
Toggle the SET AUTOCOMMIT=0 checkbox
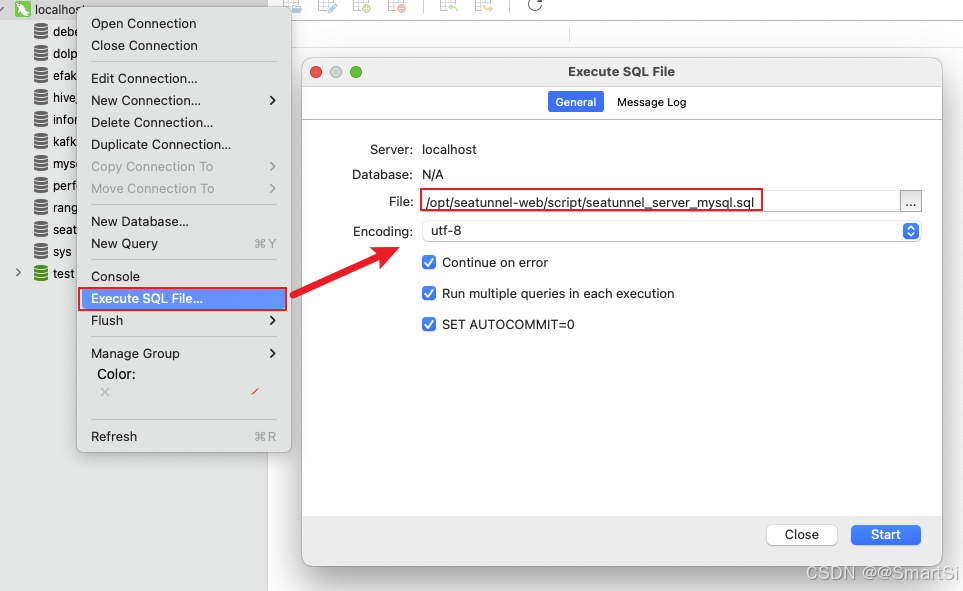pyautogui.click(x=429, y=324)
